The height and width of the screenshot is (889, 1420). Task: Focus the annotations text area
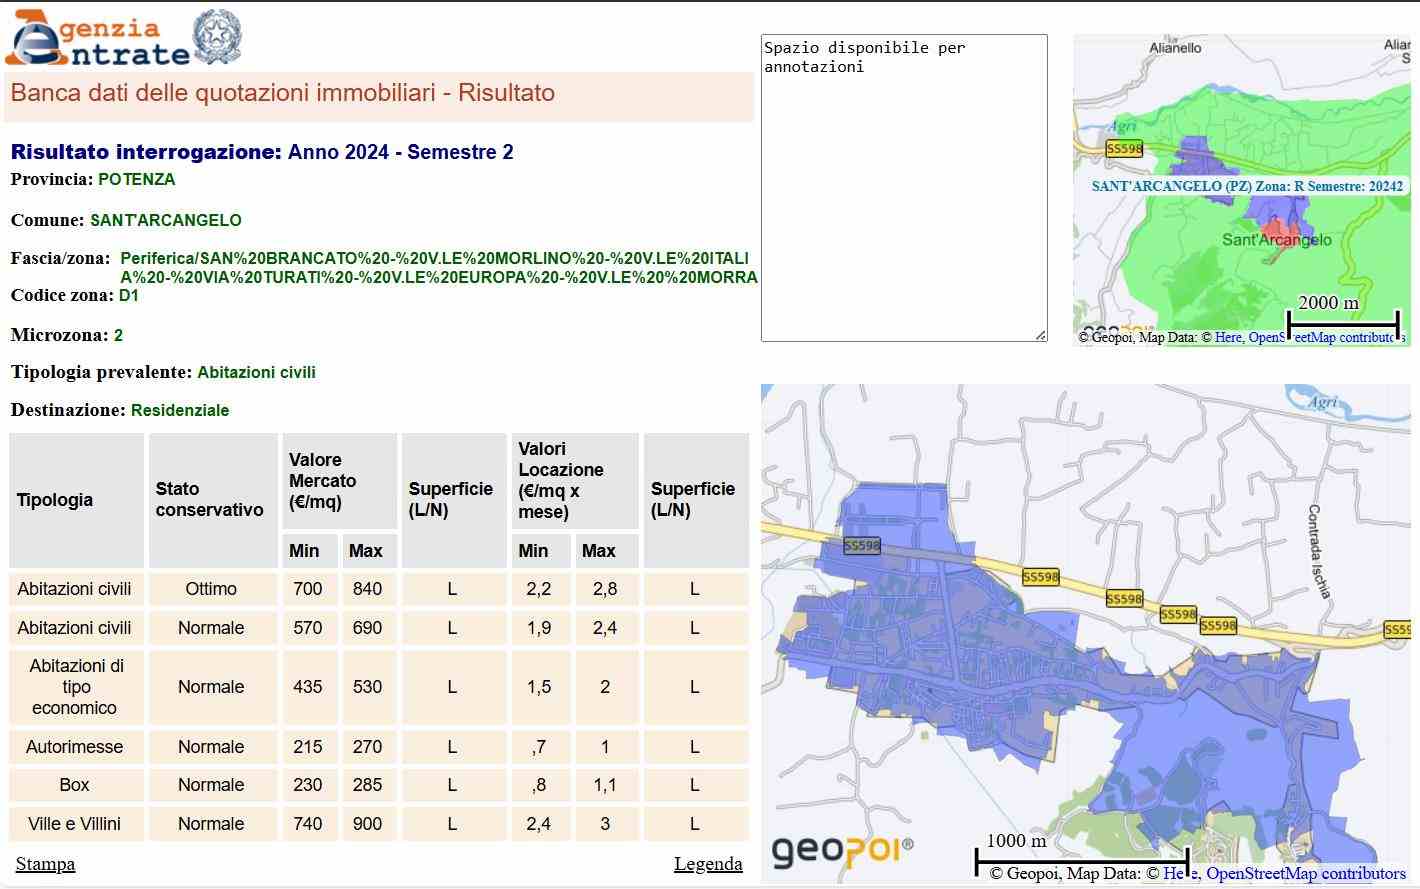pyautogui.click(x=904, y=188)
